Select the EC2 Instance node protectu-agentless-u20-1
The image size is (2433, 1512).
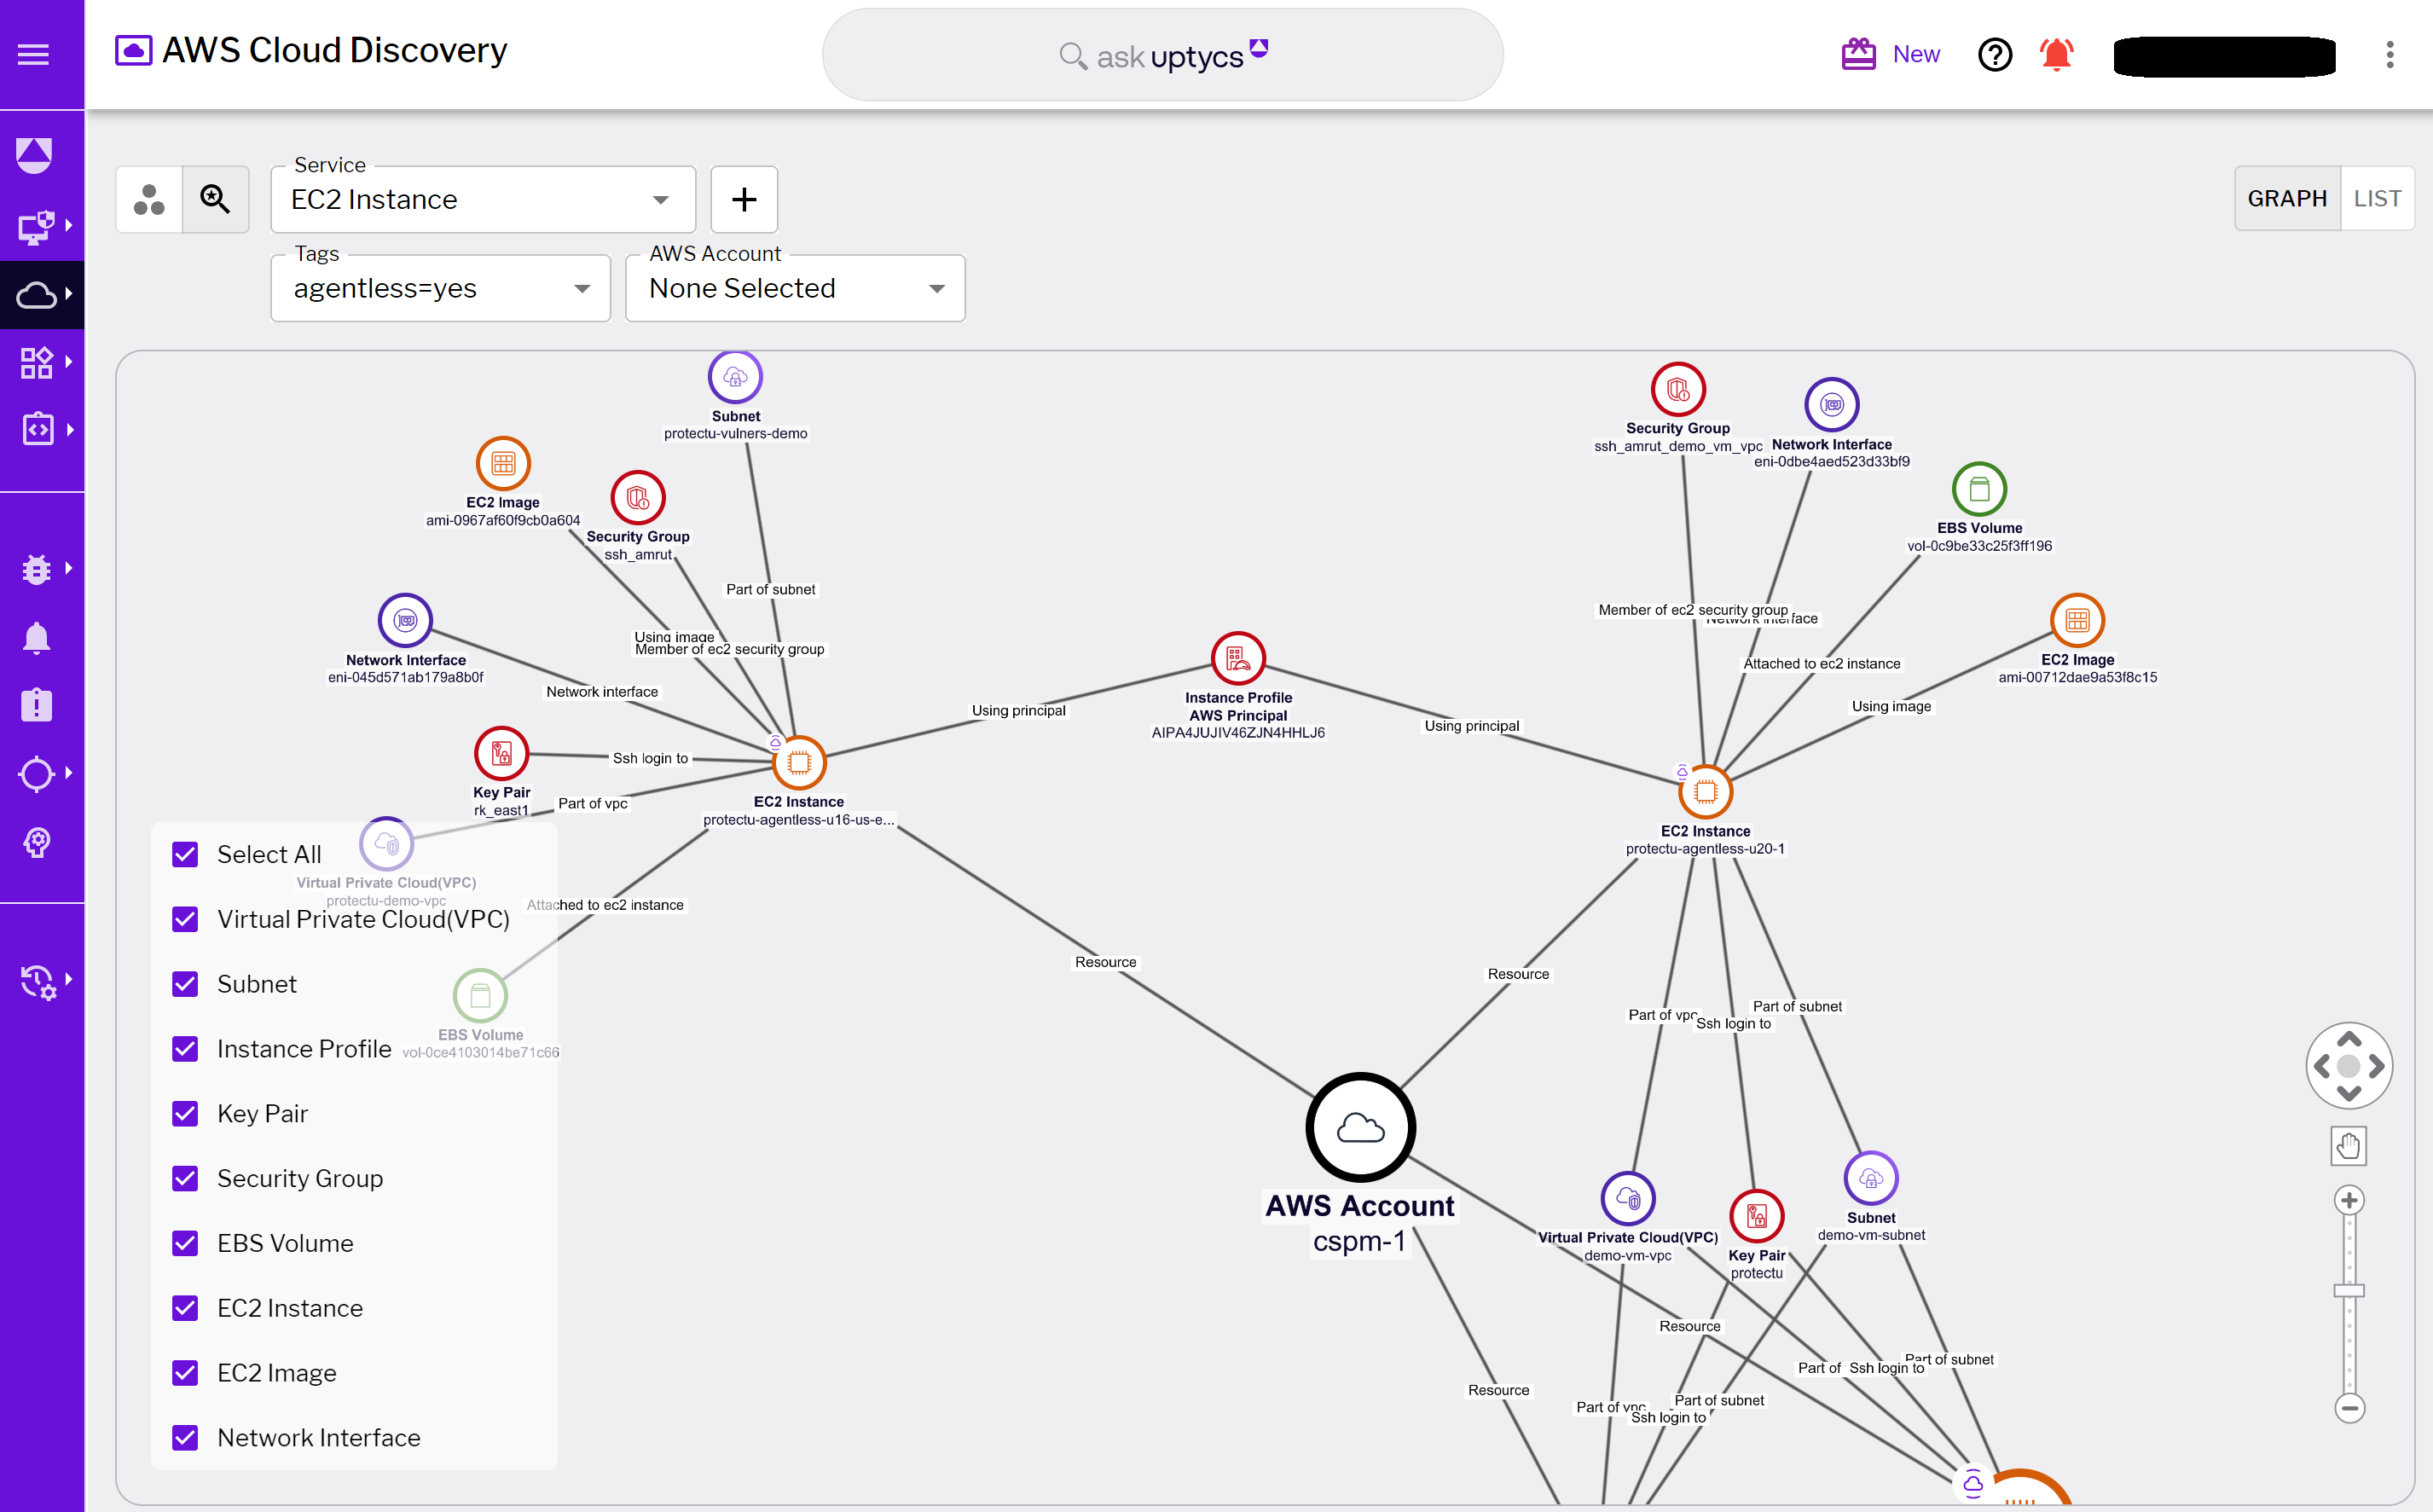1705,791
